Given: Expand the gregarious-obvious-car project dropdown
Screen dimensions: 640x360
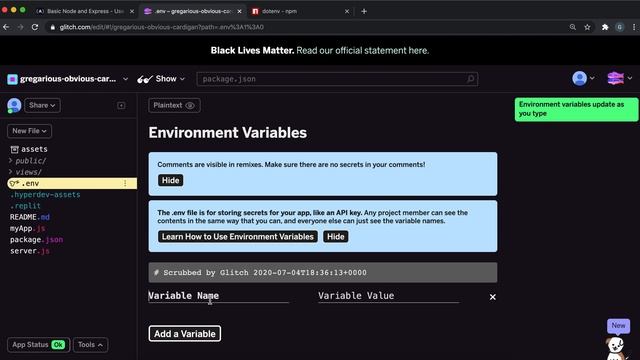Looking at the screenshot, I should [125, 79].
